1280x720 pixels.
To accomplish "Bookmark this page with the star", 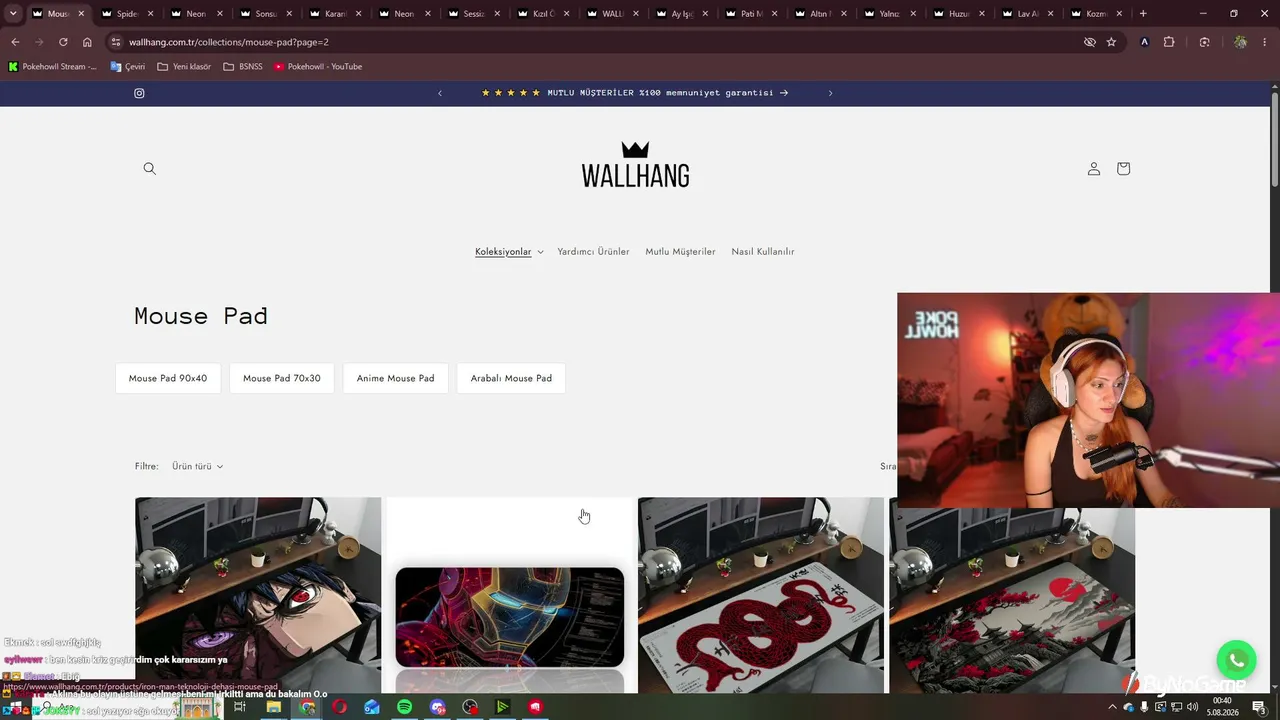I will pyautogui.click(x=1111, y=42).
